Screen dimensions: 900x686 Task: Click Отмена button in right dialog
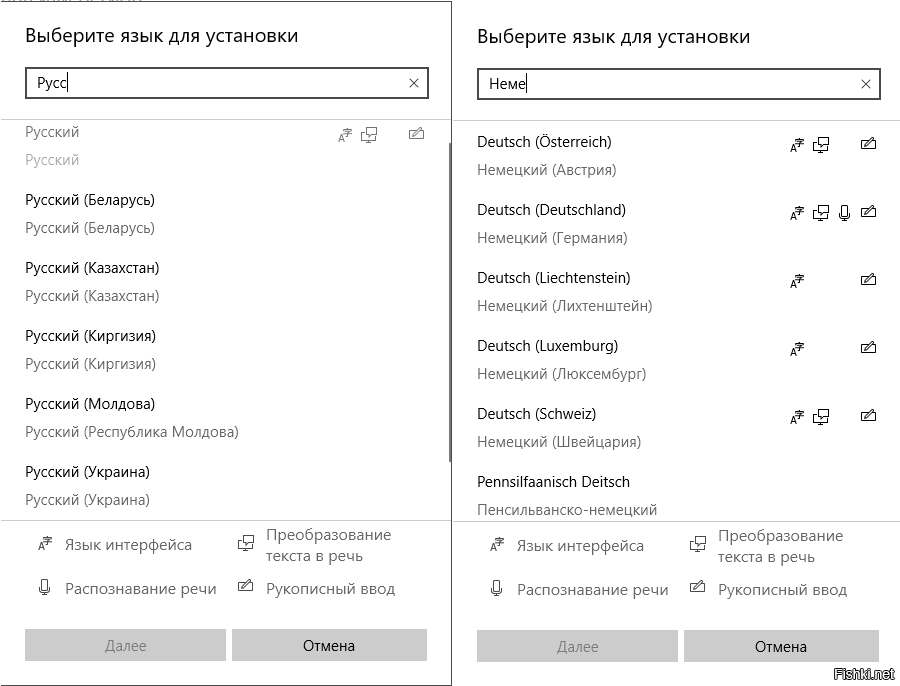point(781,646)
